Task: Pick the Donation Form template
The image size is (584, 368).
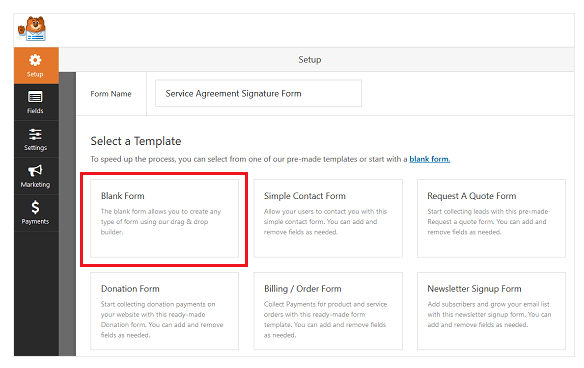Action: (x=164, y=311)
